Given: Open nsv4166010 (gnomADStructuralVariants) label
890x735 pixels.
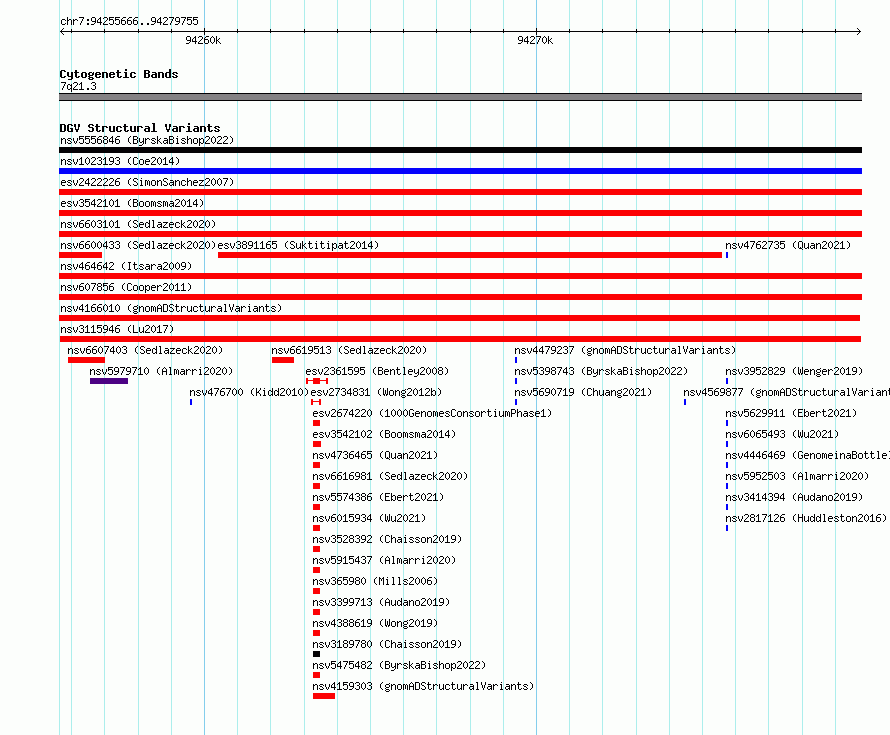Looking at the screenshot, I should (171, 308).
